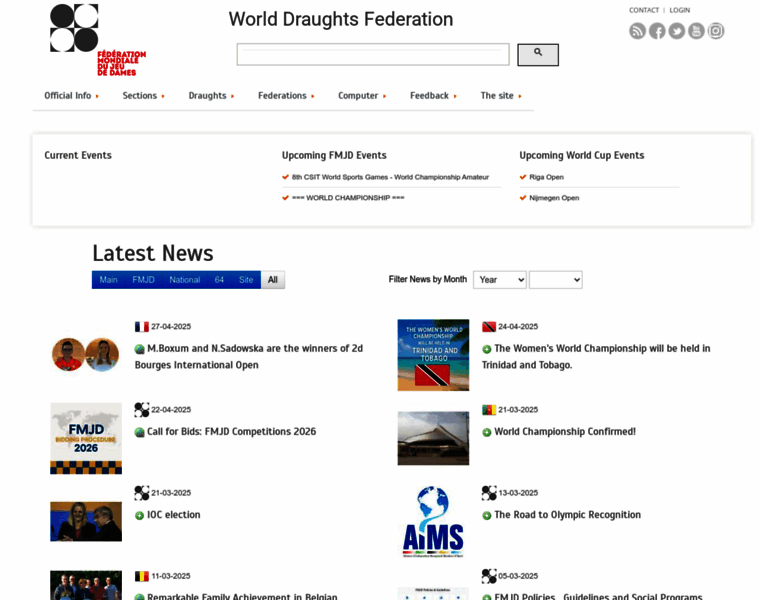Open the YouTube icon in header
Screen dimensions: 760x600
point(697,31)
